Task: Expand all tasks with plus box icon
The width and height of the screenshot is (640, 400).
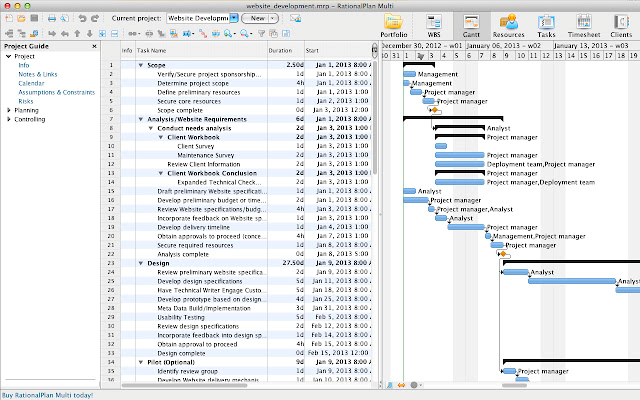Action: pos(102,33)
